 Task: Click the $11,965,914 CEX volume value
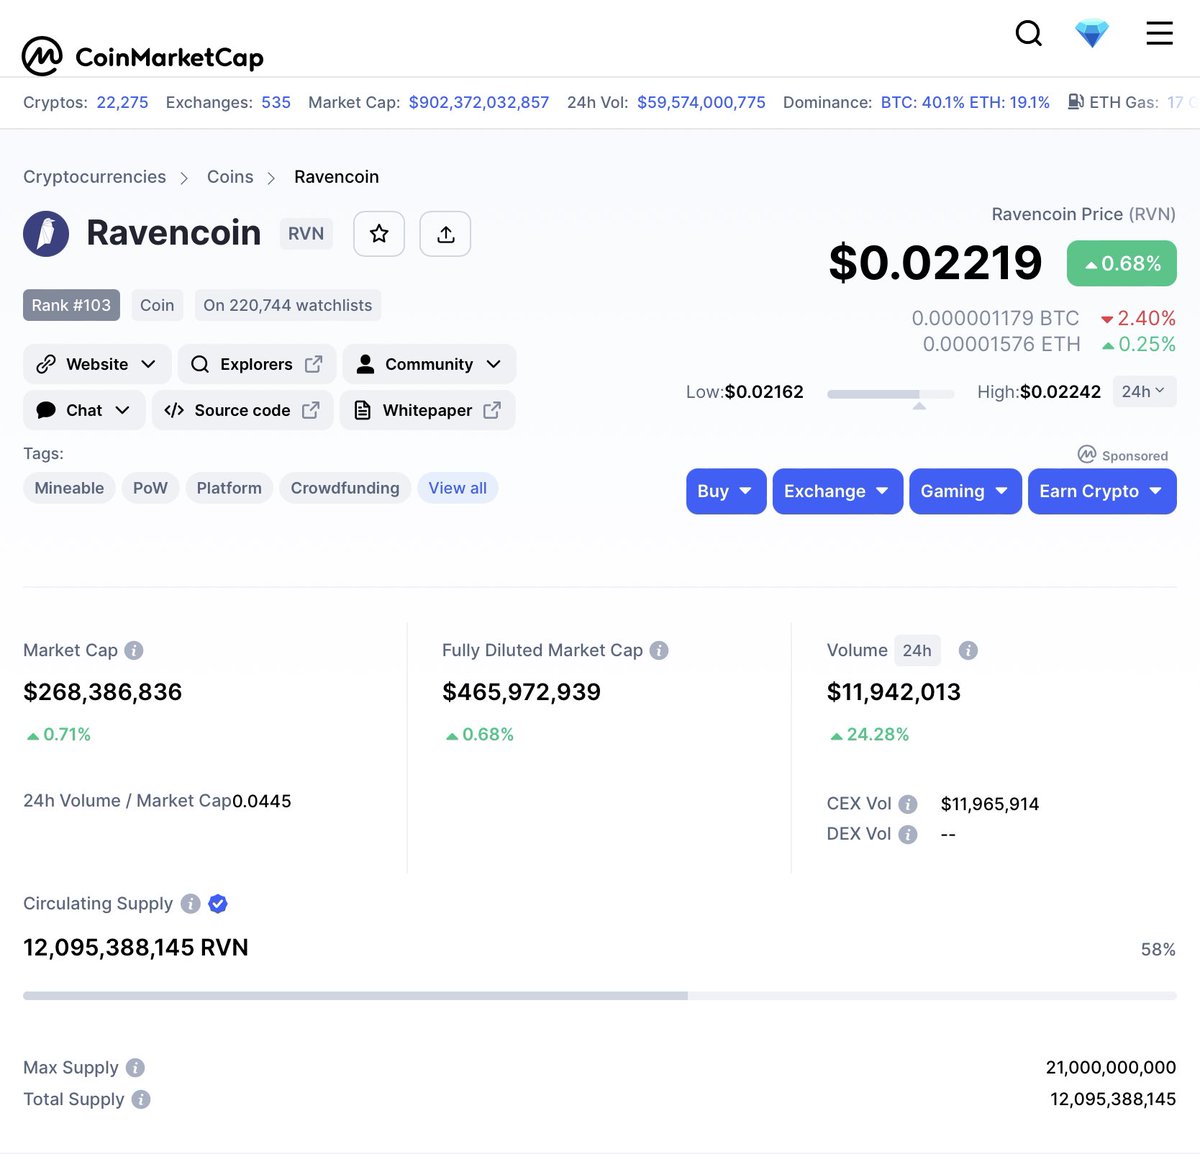[990, 804]
